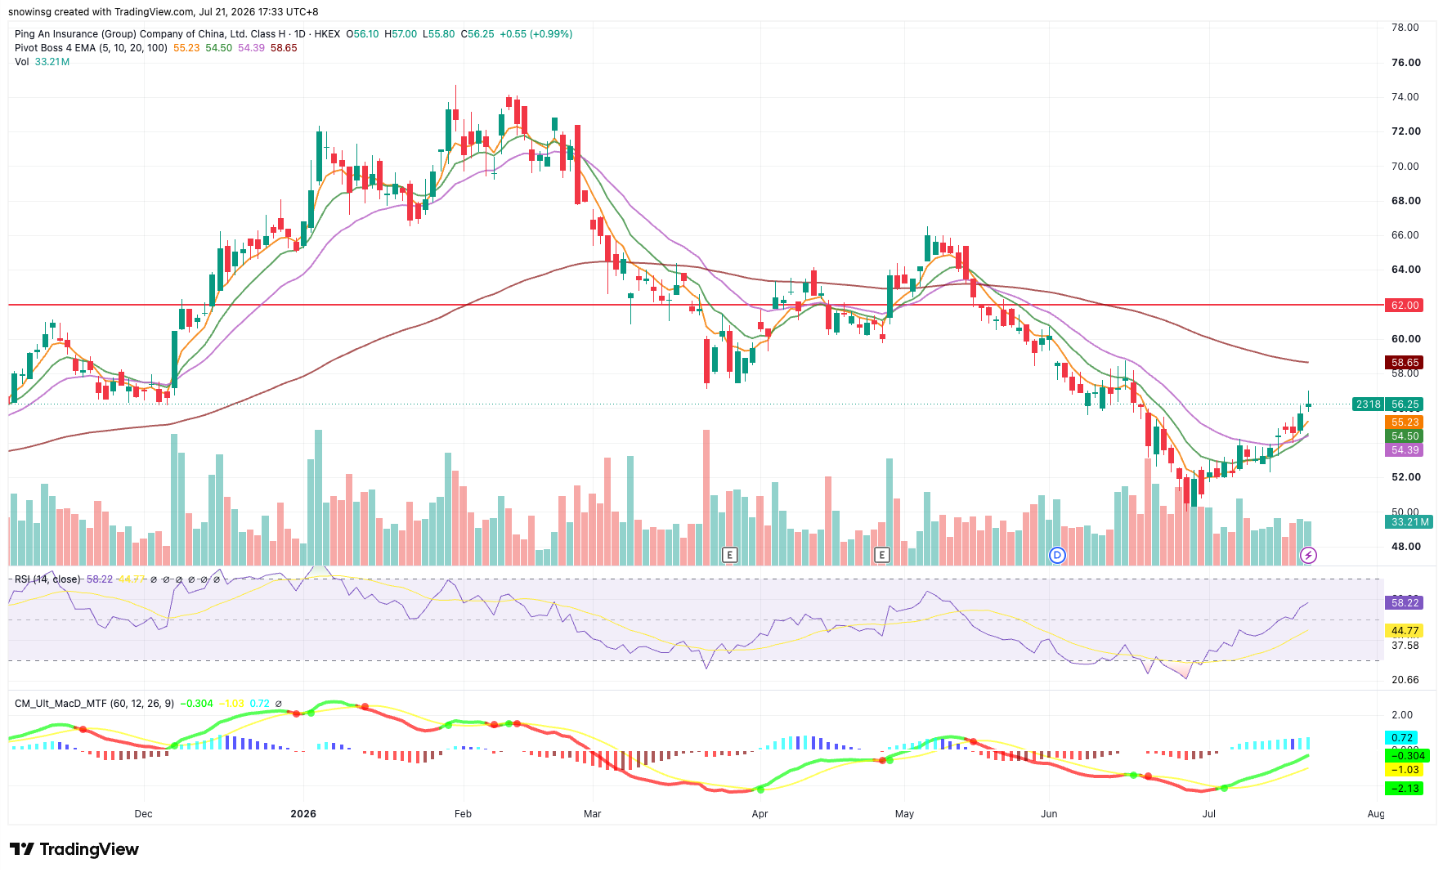The image size is (1442, 870).
Task: Select the CM_Ult_MacD_MTF legend title
Action: click(x=94, y=704)
